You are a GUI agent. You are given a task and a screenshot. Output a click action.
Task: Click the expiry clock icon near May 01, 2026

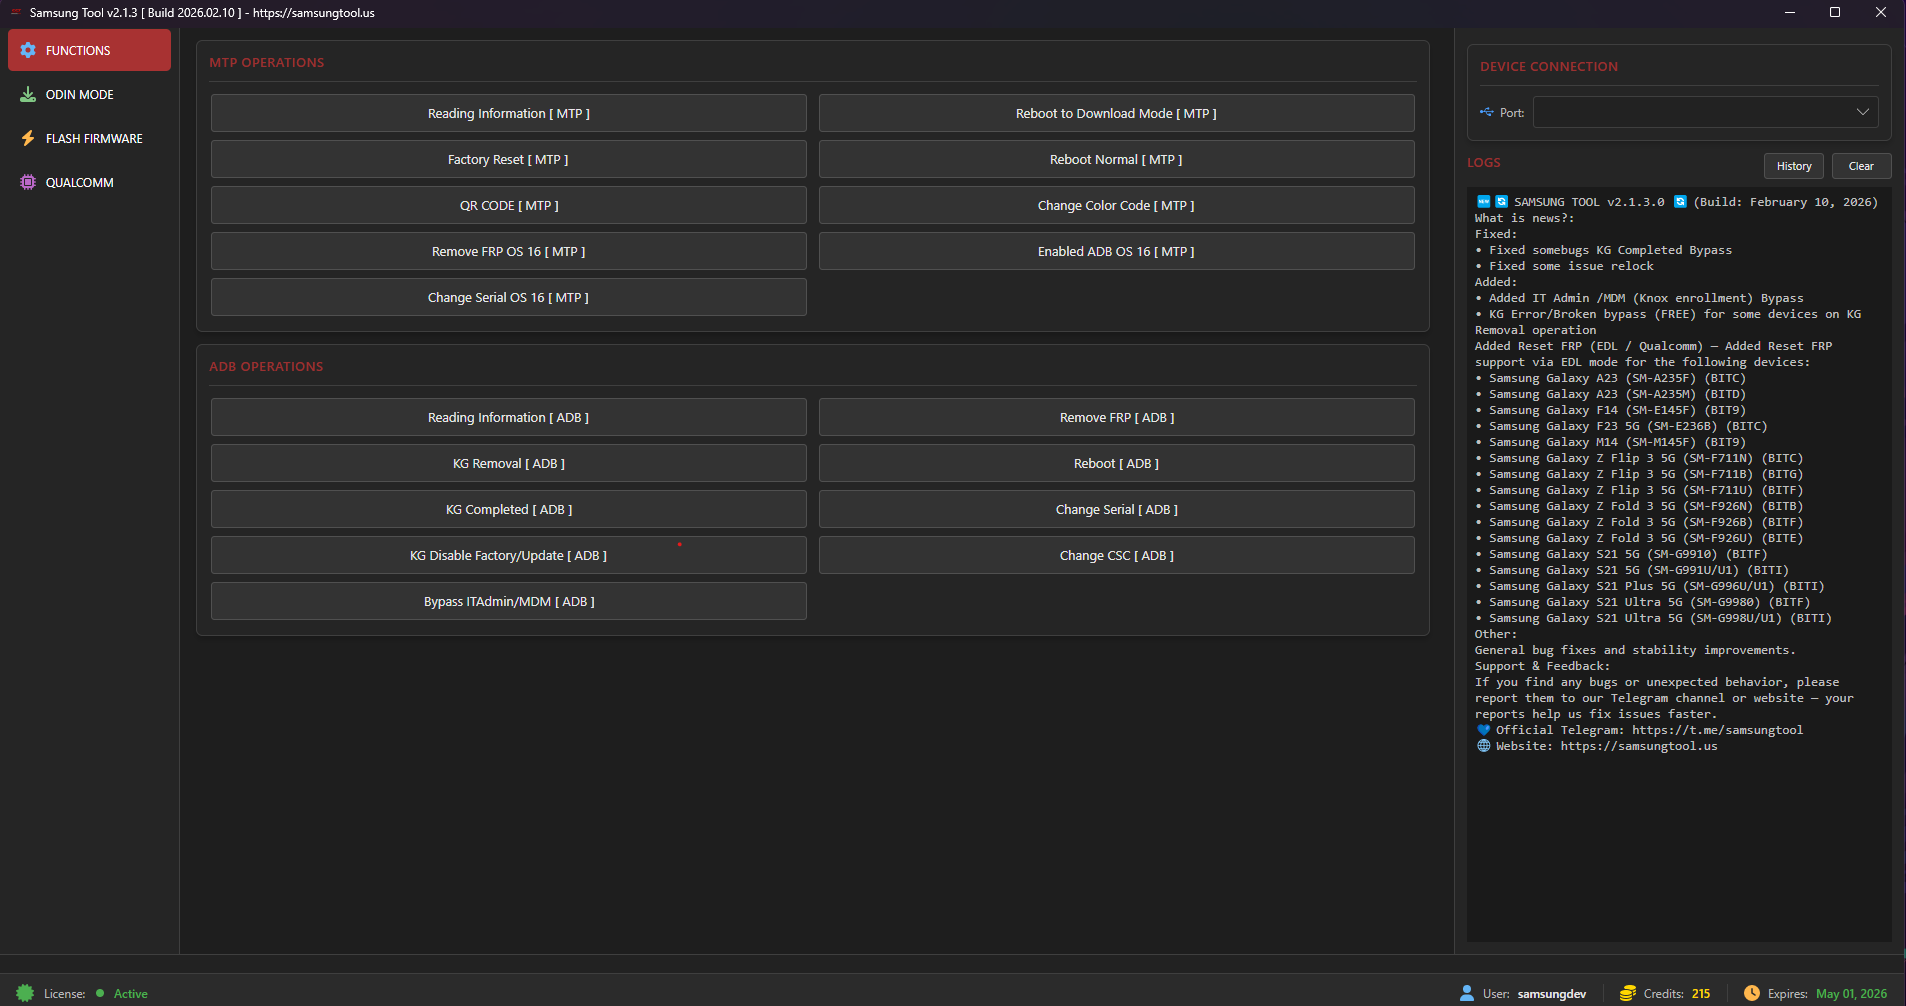(1753, 992)
